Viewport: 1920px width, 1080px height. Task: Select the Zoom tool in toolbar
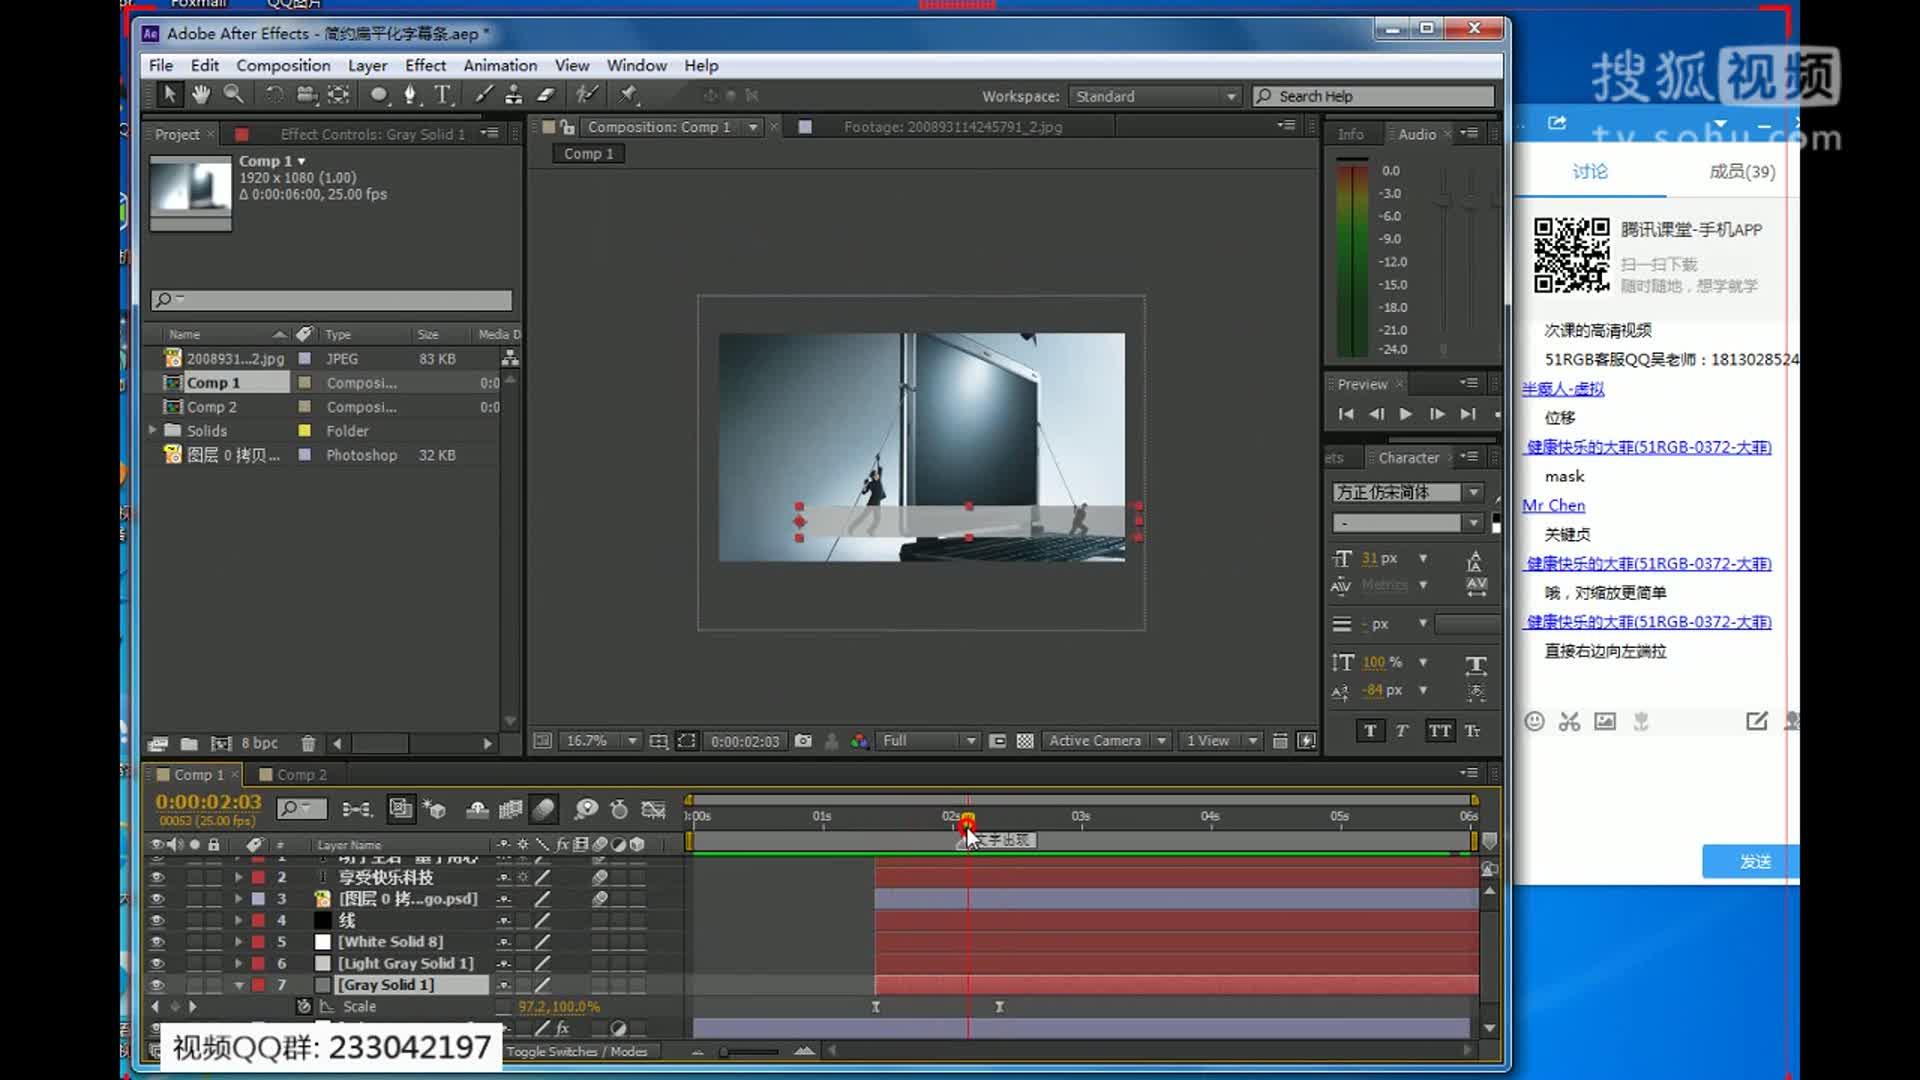[x=233, y=95]
